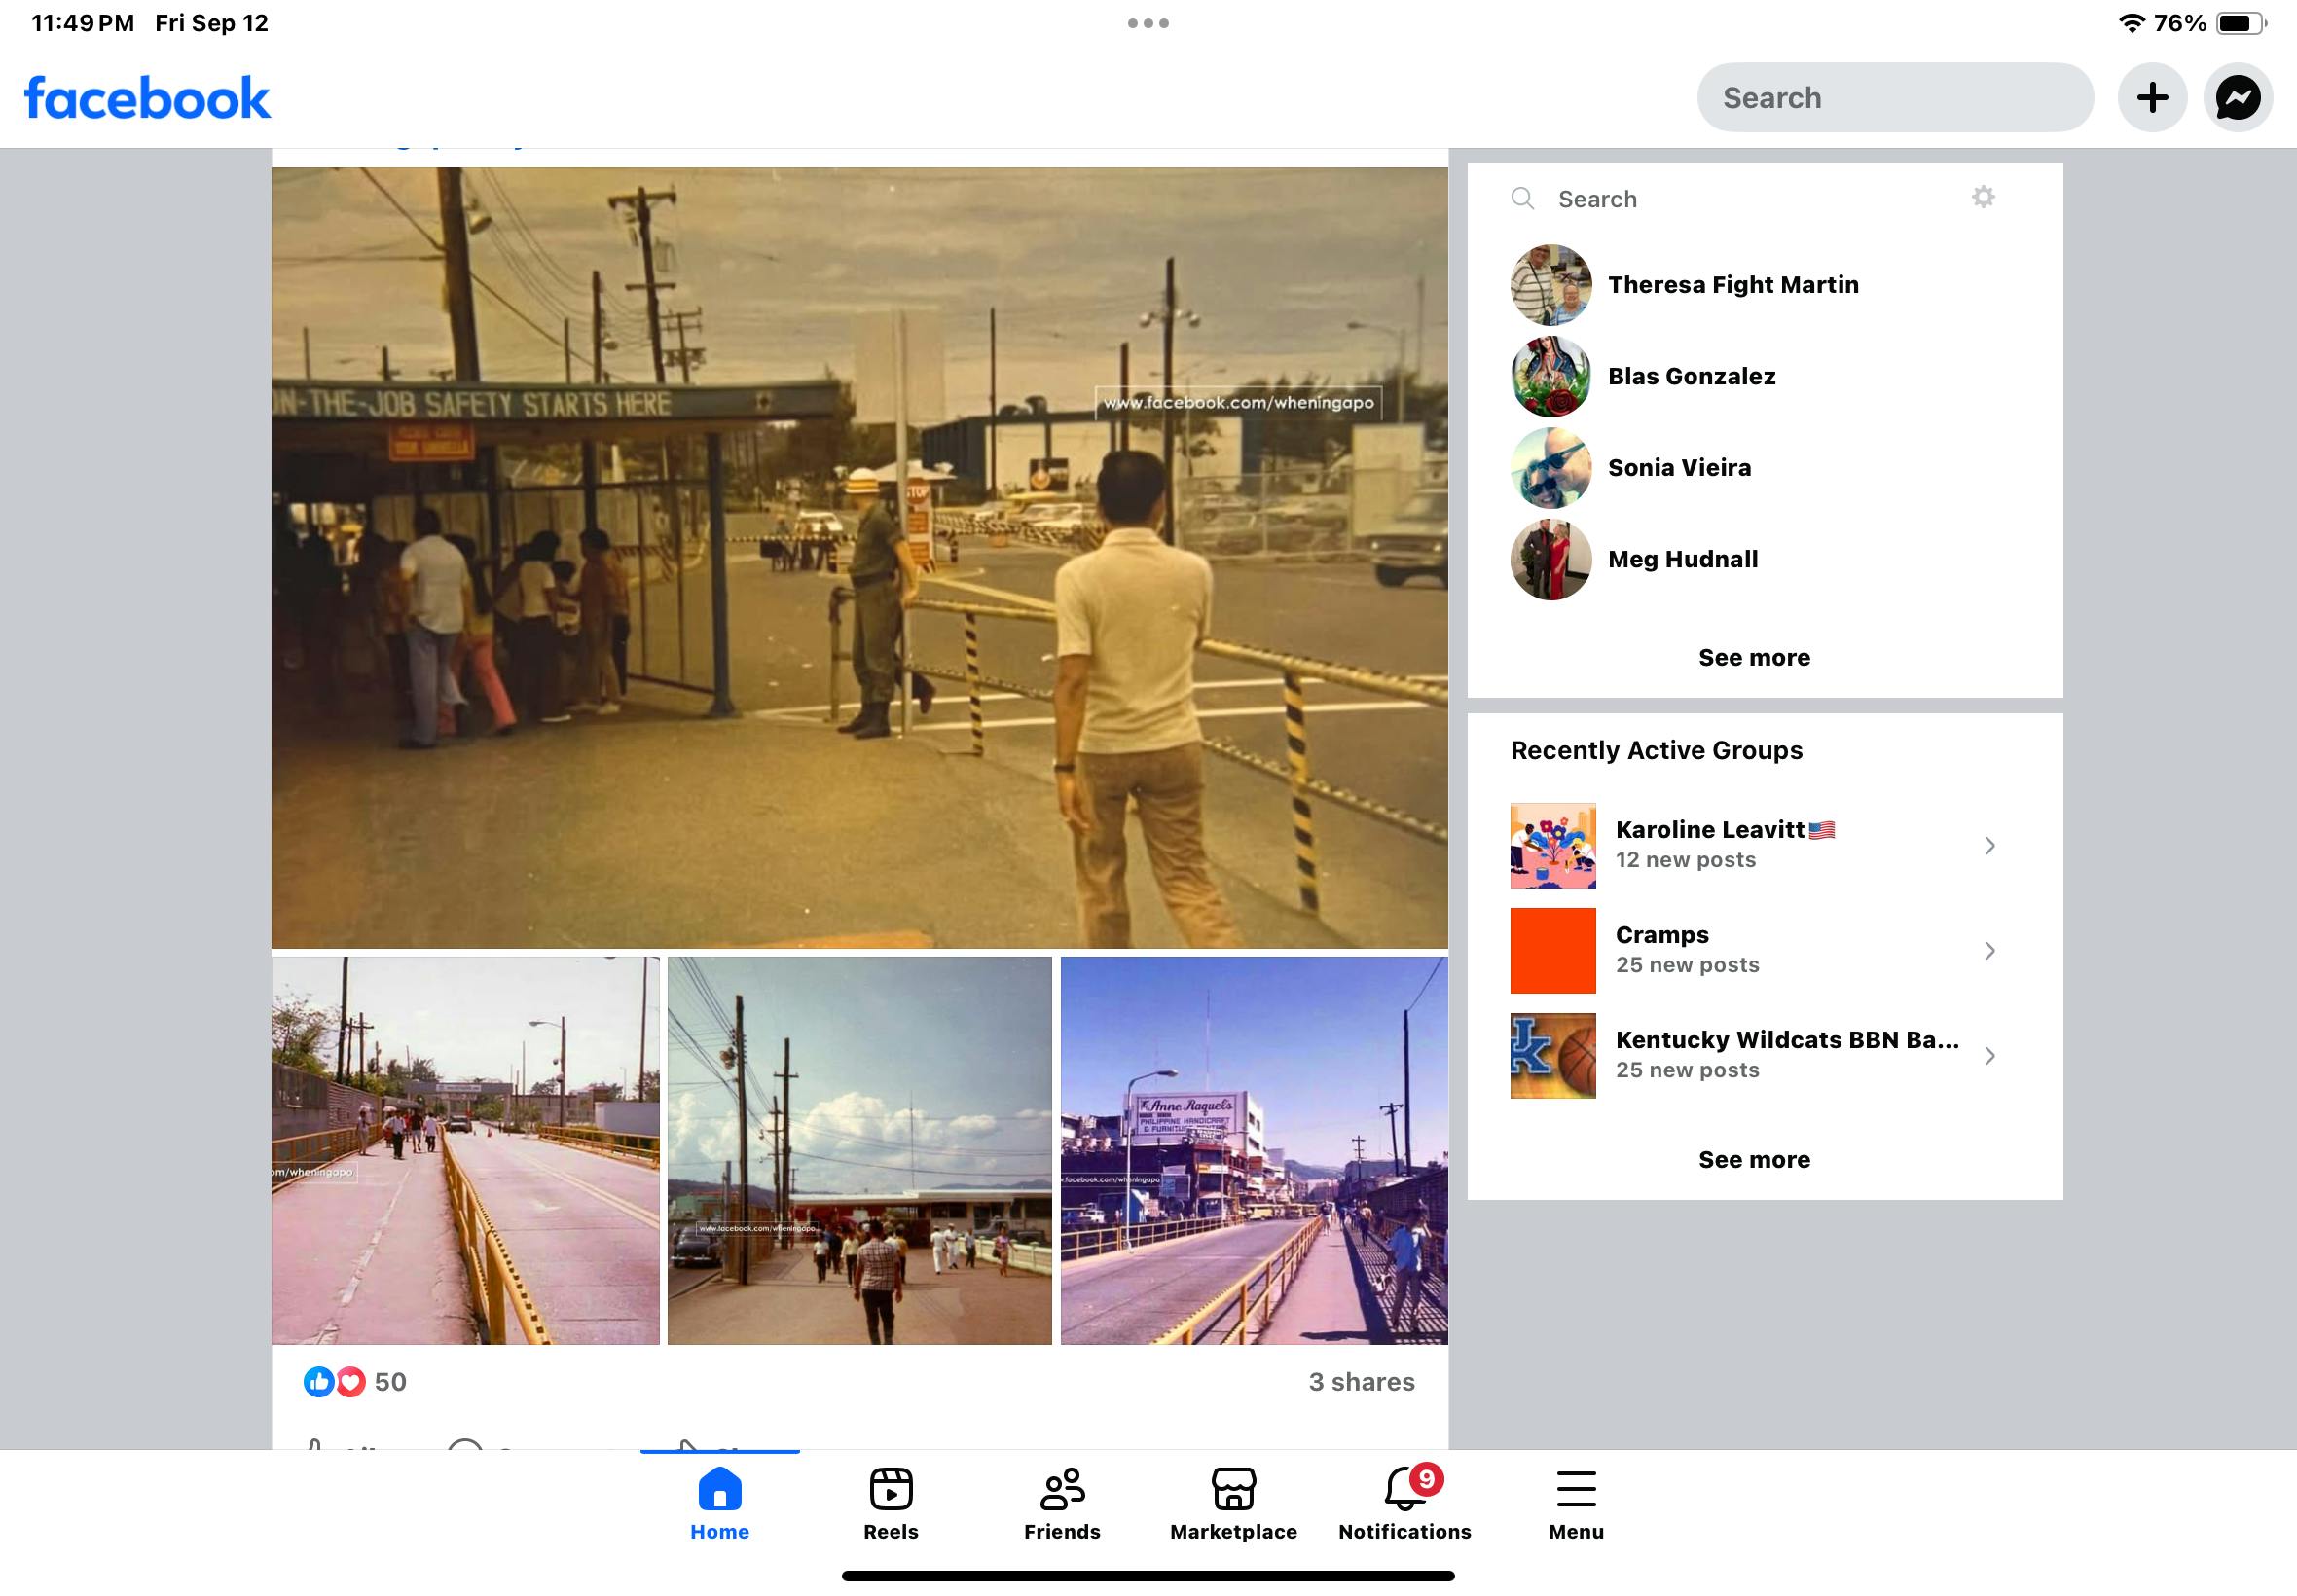Open chat with Theresa Fight Martin
Viewport: 2297px width, 1596px height.
click(x=1732, y=285)
